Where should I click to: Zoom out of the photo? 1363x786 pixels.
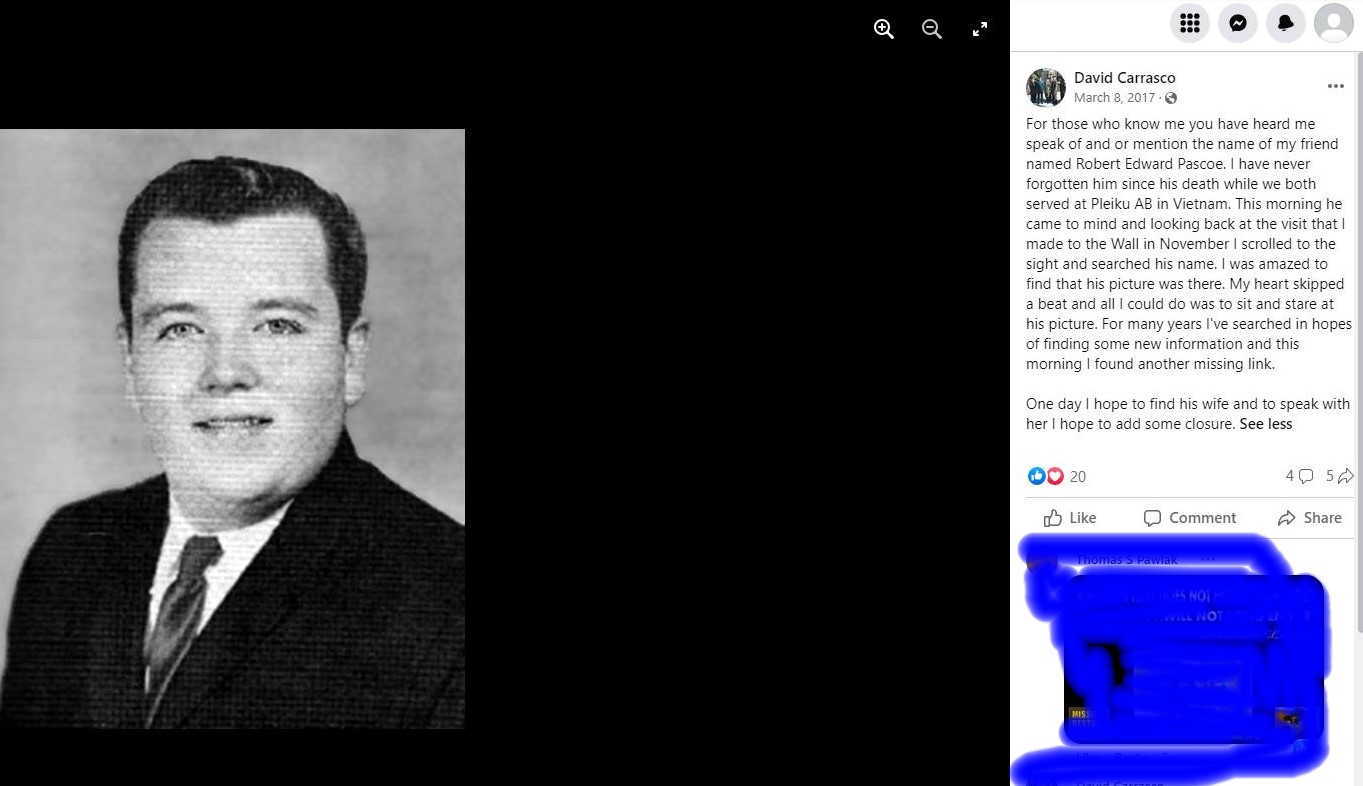pos(932,29)
